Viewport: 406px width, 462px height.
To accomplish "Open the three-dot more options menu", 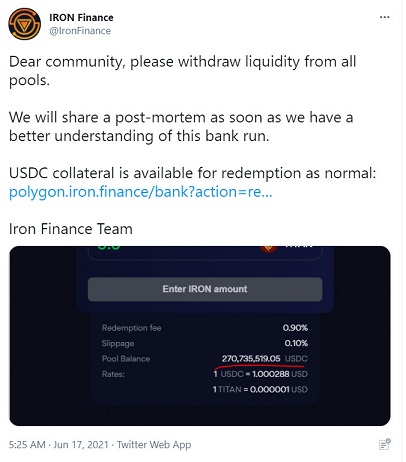I will coord(384,17).
